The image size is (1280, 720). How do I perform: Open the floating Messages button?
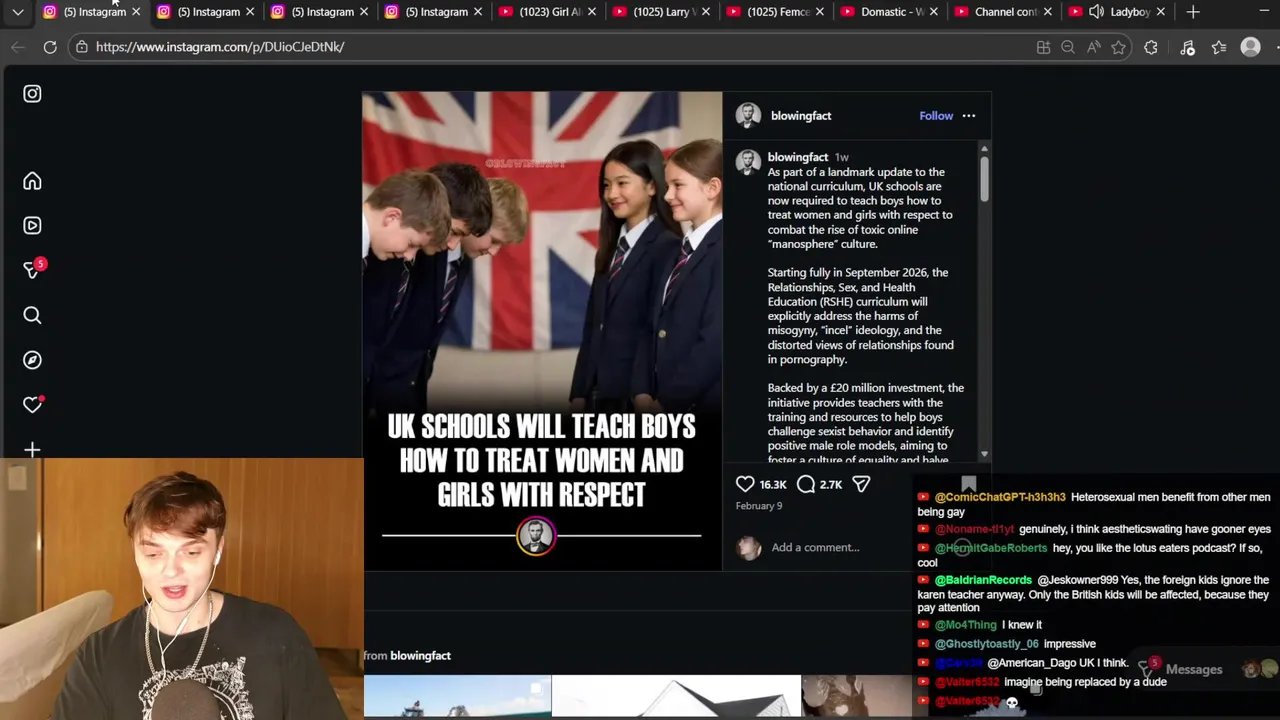pos(1194,670)
